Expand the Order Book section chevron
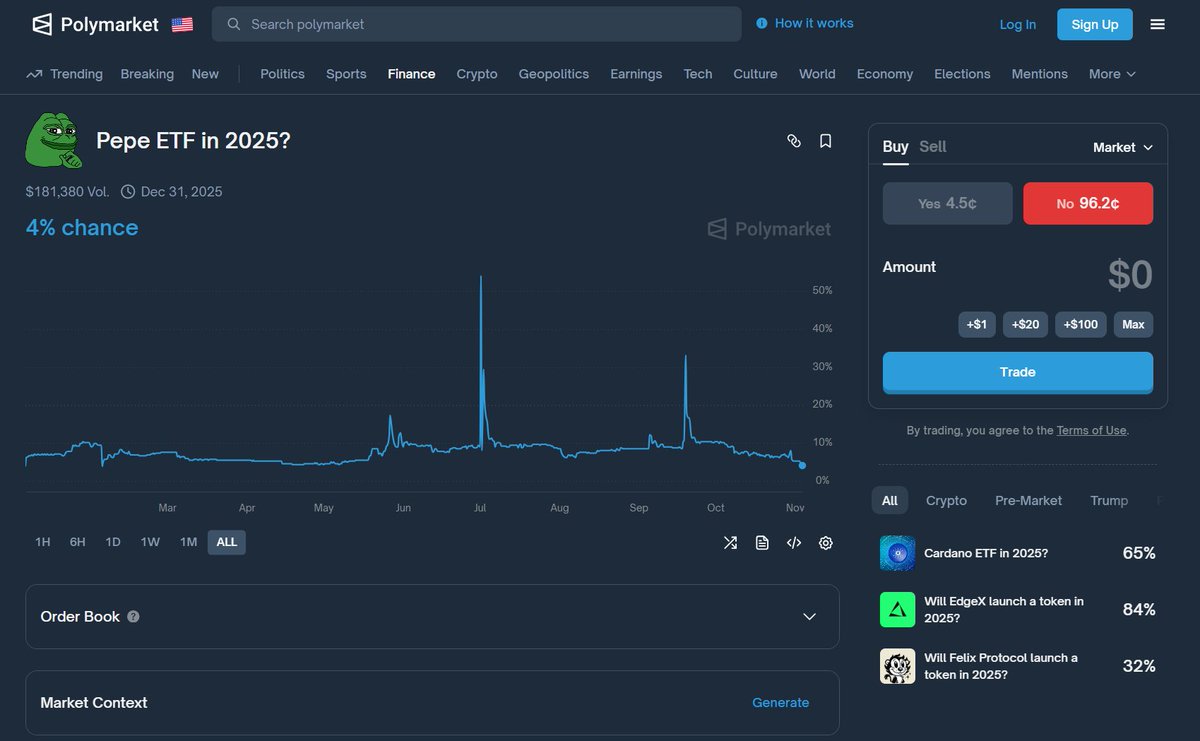This screenshot has width=1200, height=741. point(809,617)
